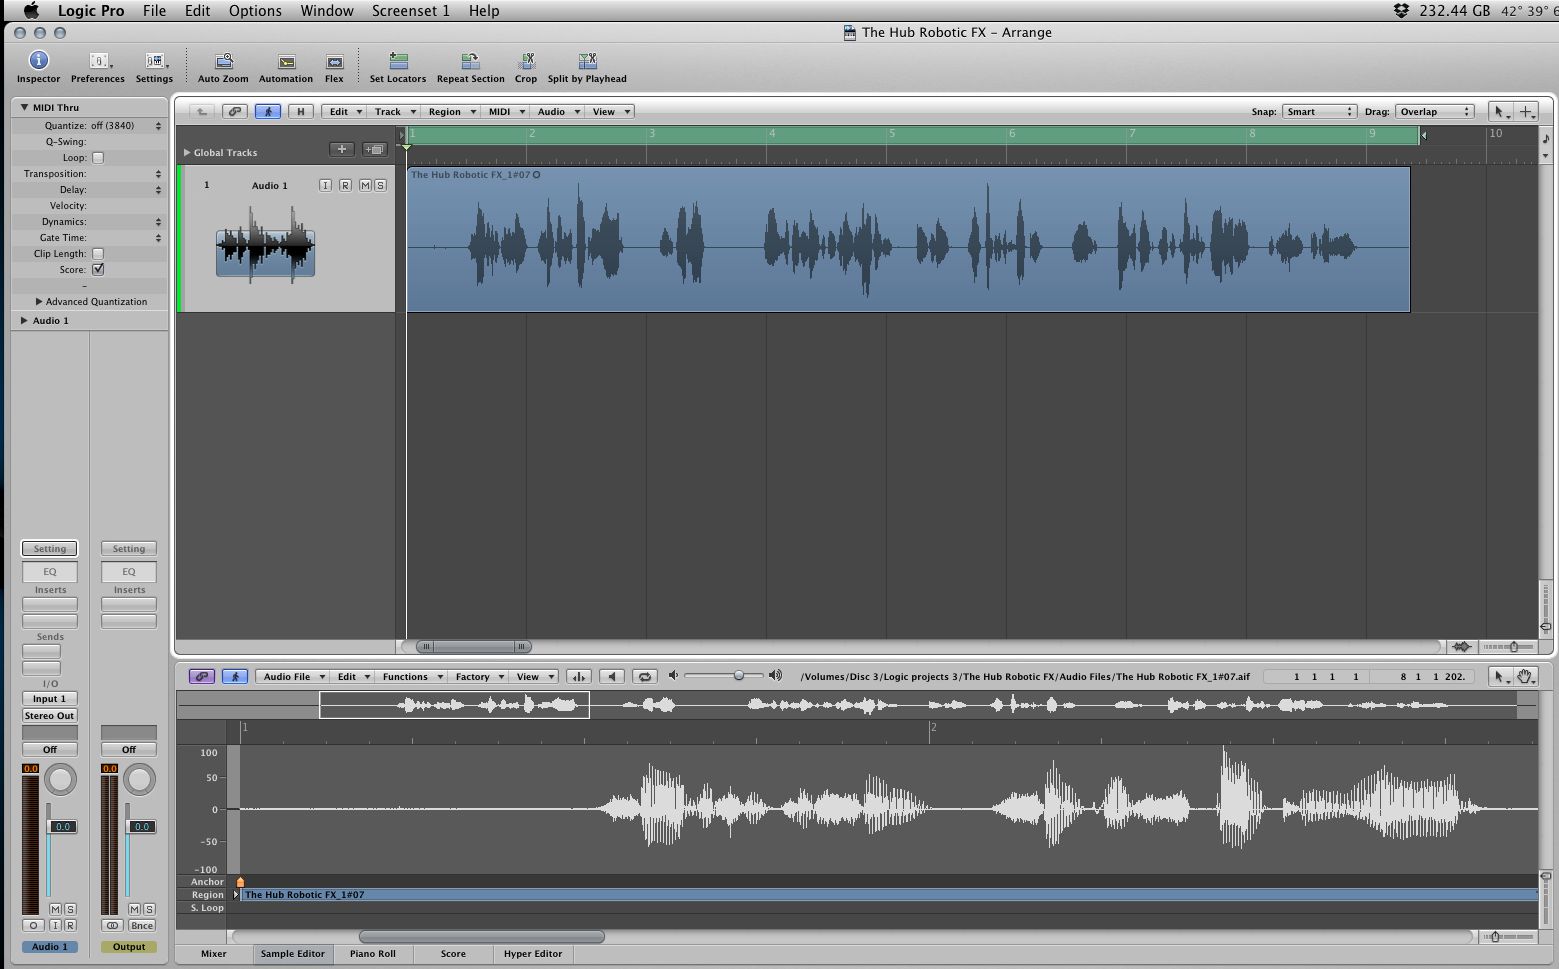The height and width of the screenshot is (969, 1559).
Task: Click the Audio 1 pan knob
Action: tap(61, 780)
